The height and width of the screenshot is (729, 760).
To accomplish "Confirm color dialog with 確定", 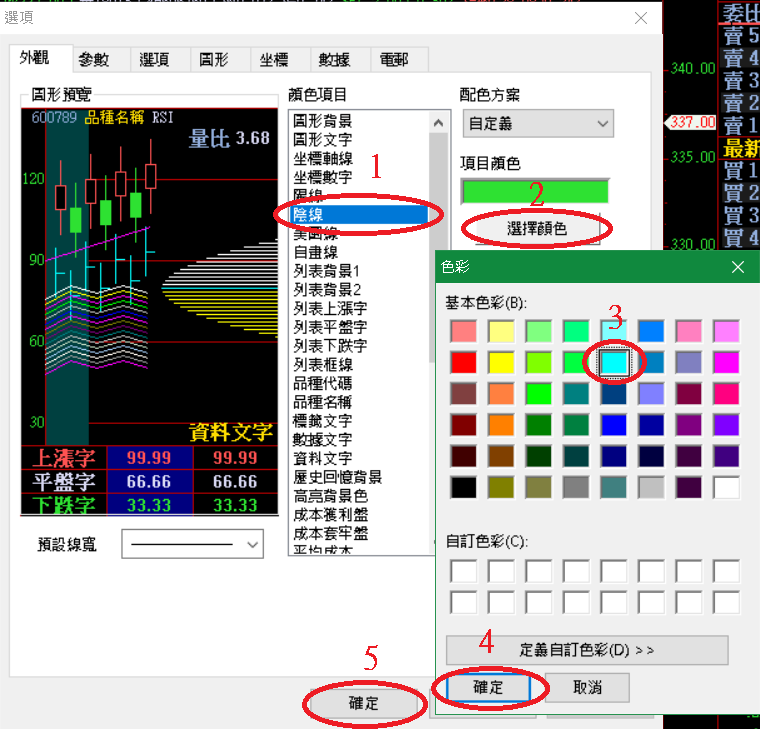I will [488, 688].
